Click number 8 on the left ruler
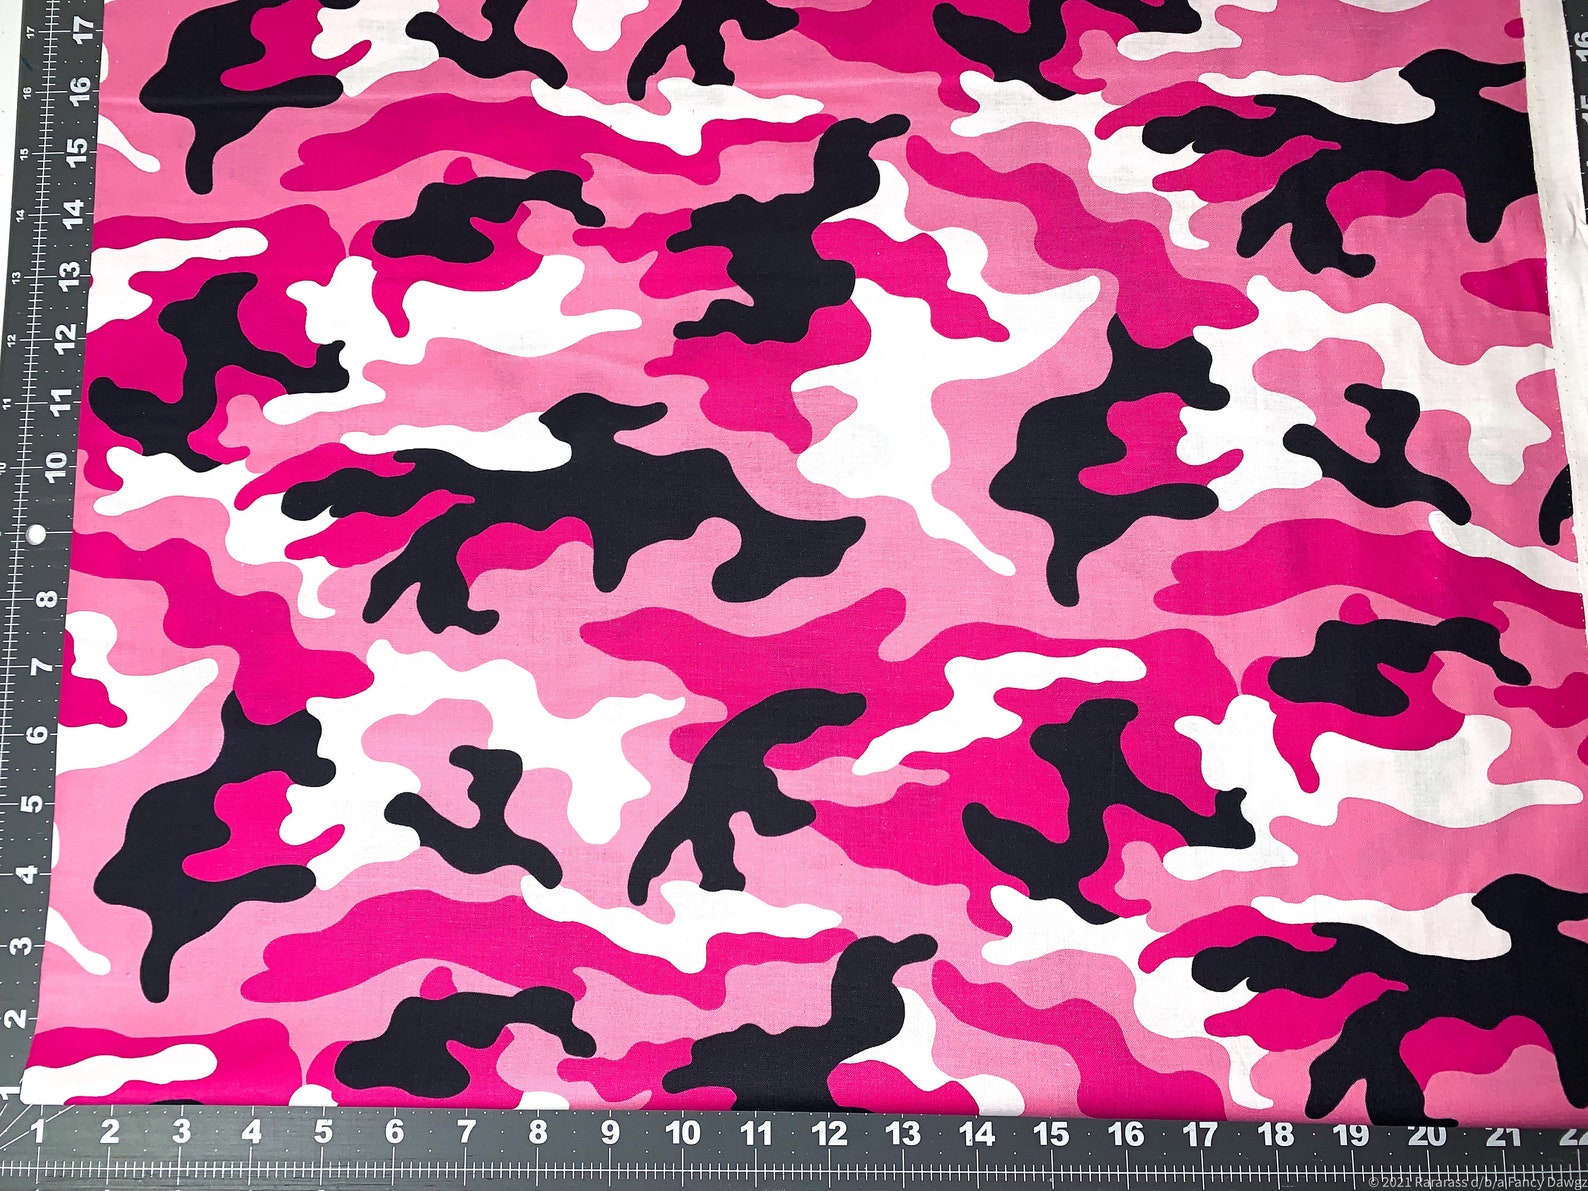The width and height of the screenshot is (1588, 1191). (46, 599)
